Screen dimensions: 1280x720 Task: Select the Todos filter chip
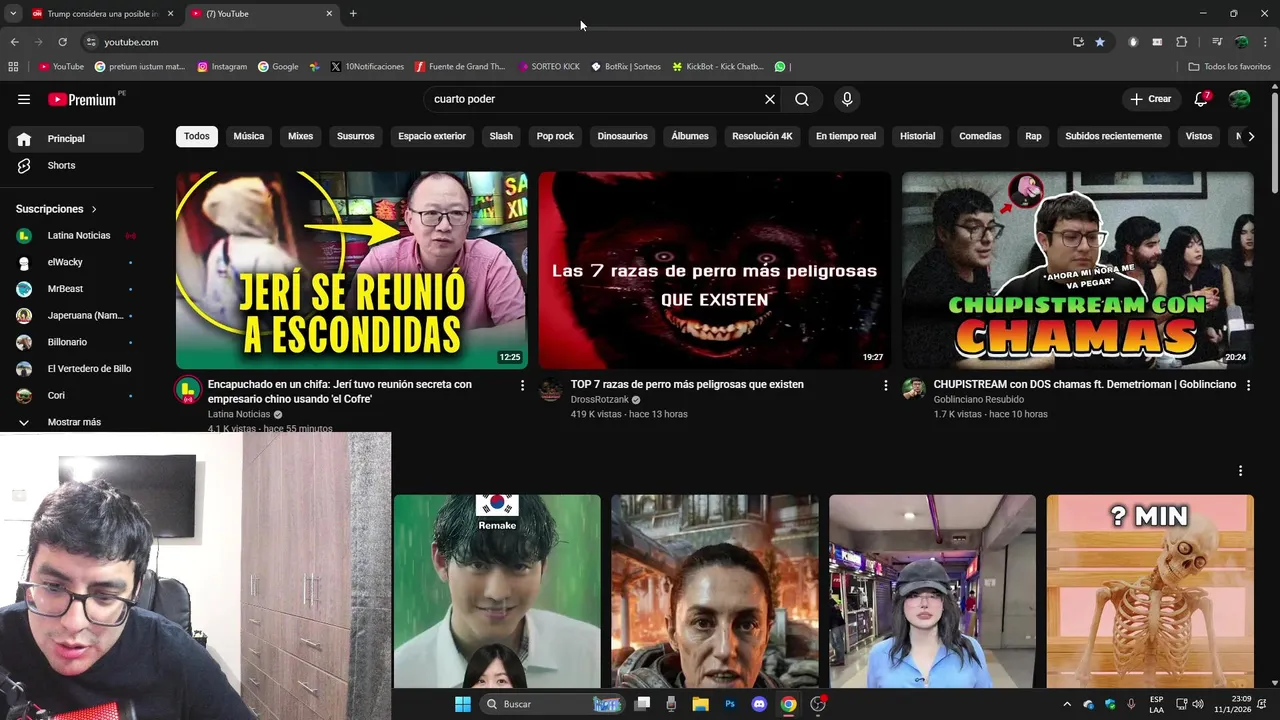coord(197,136)
